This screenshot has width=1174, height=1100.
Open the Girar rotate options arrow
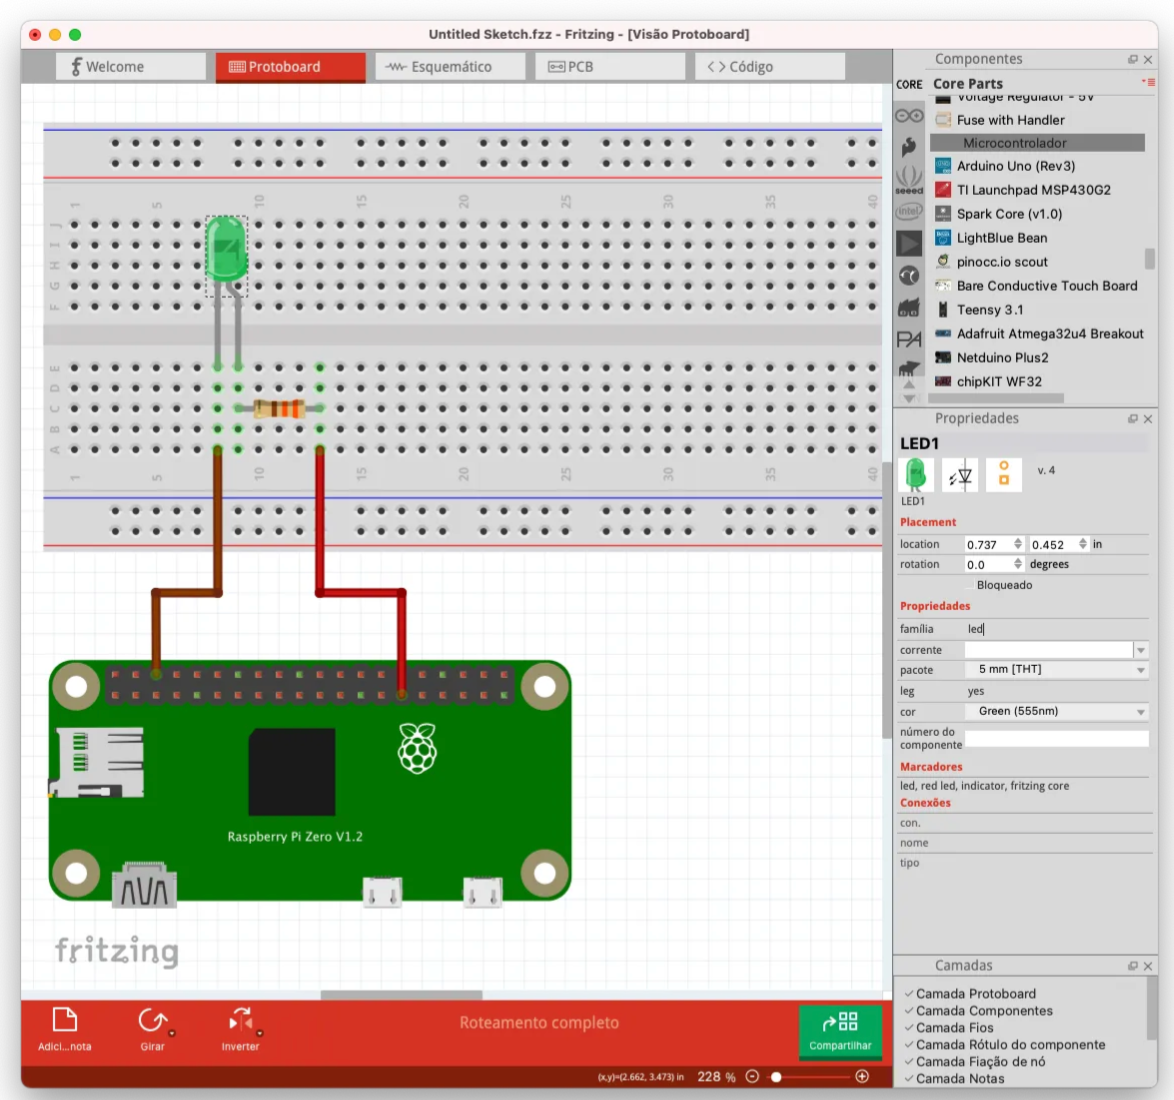[x=172, y=1033]
